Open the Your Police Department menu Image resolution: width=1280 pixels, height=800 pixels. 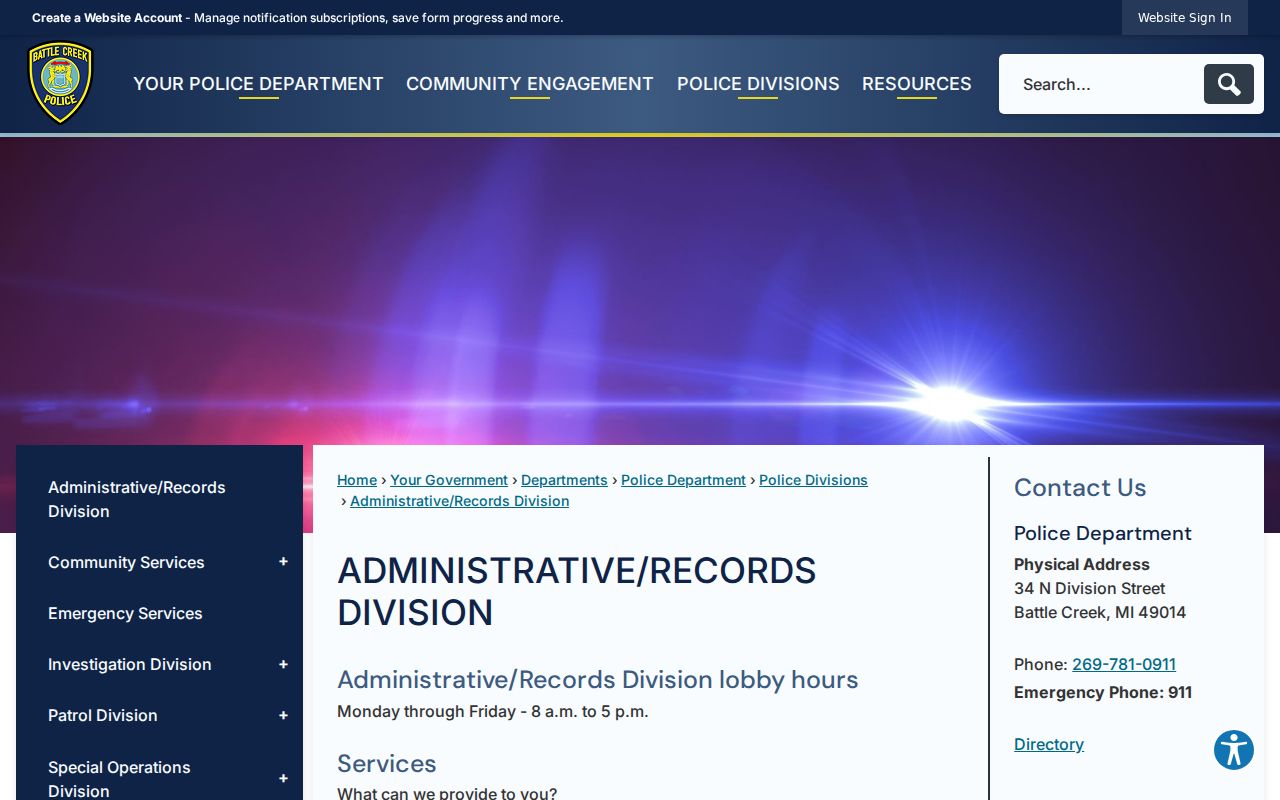click(258, 84)
